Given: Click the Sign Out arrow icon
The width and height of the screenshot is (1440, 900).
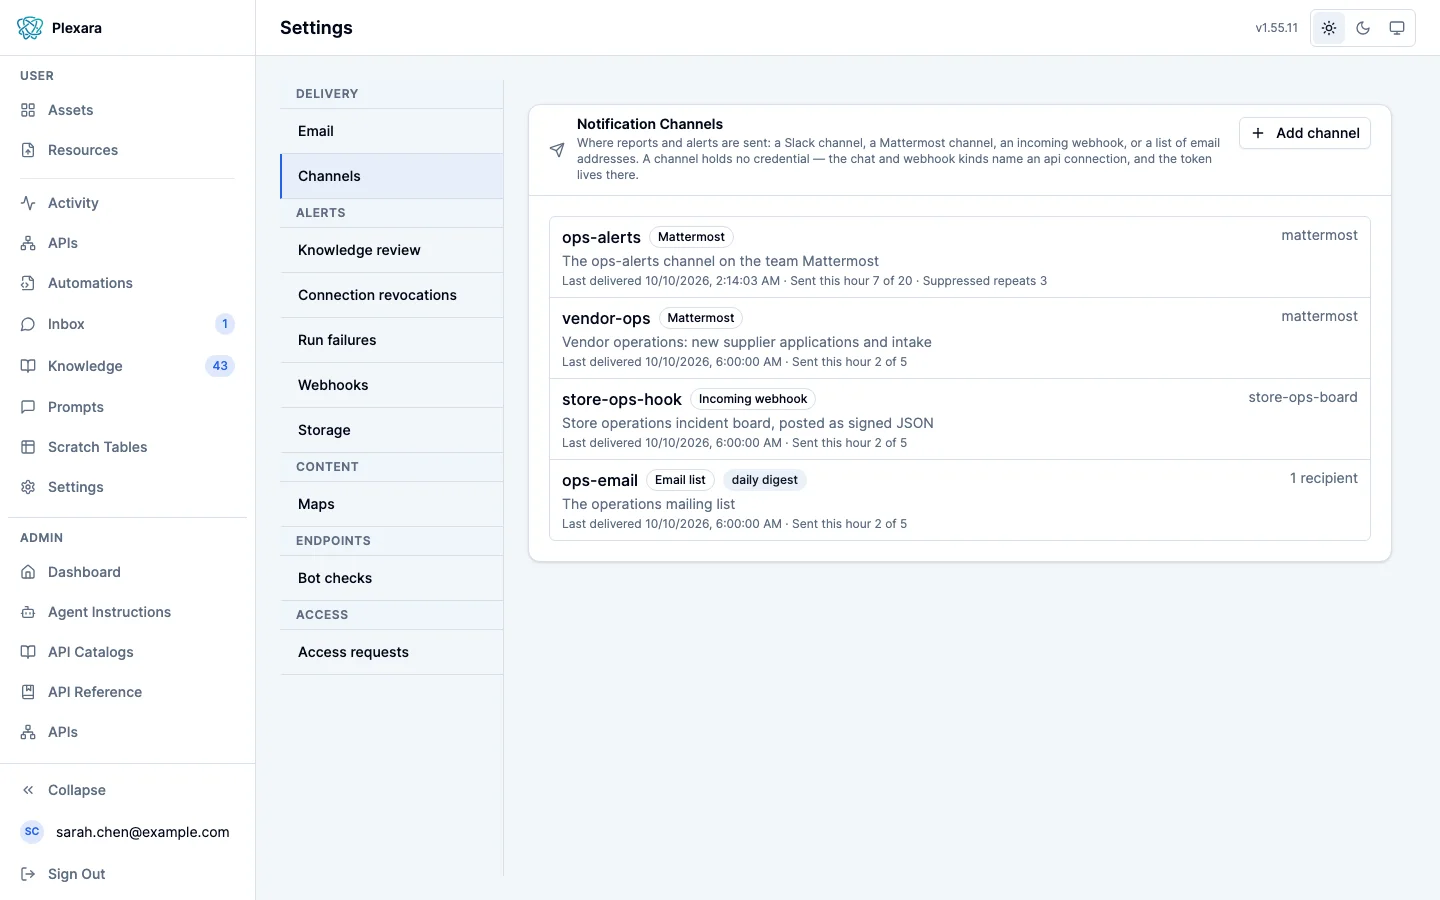Looking at the screenshot, I should (28, 874).
